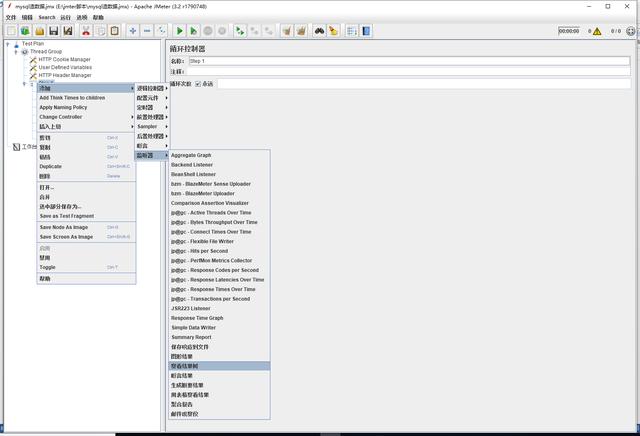Toggle the 永远 (forever) loop checkbox
Screen dimensions: 640x436
[198, 84]
